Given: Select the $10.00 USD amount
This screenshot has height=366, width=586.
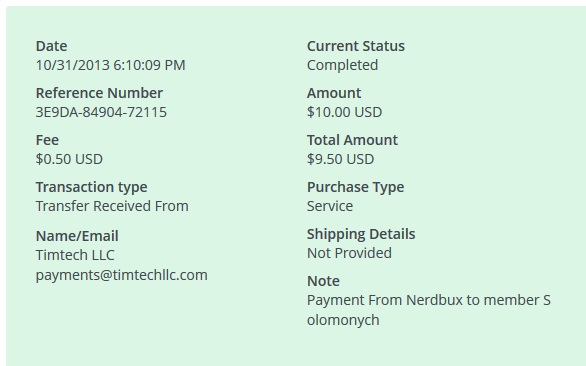Looking at the screenshot, I should point(345,112).
